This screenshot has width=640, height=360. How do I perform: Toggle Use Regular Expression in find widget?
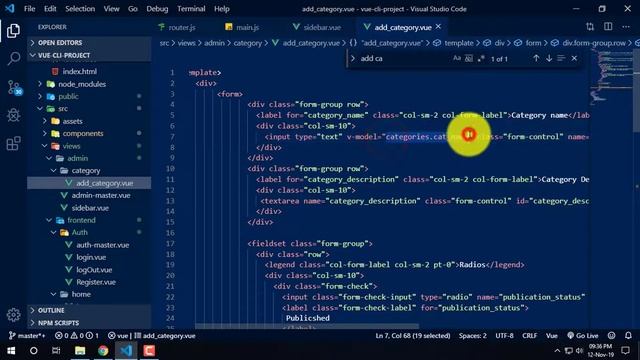pyautogui.click(x=481, y=58)
